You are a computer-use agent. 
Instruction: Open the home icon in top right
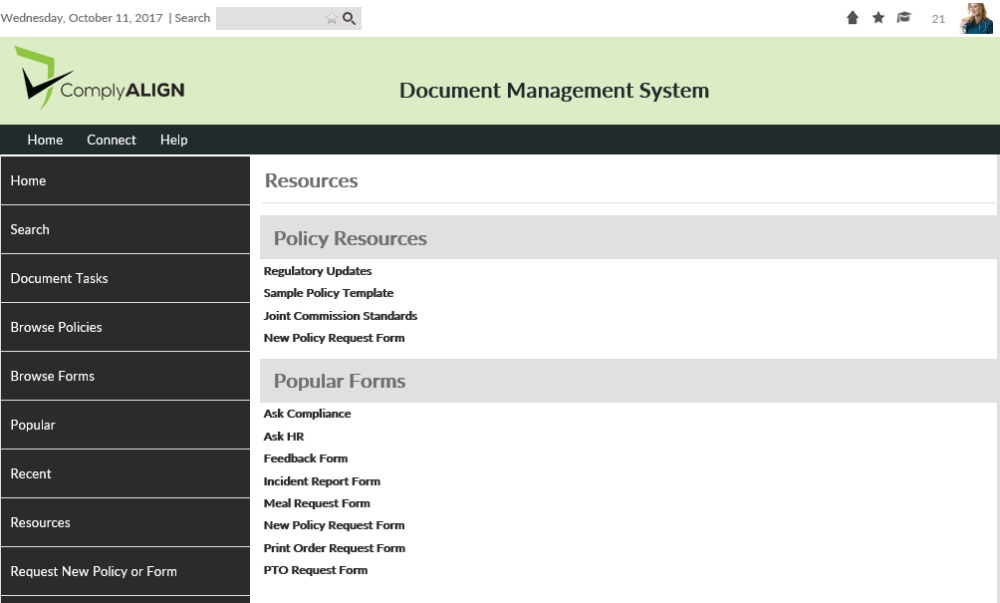click(853, 18)
